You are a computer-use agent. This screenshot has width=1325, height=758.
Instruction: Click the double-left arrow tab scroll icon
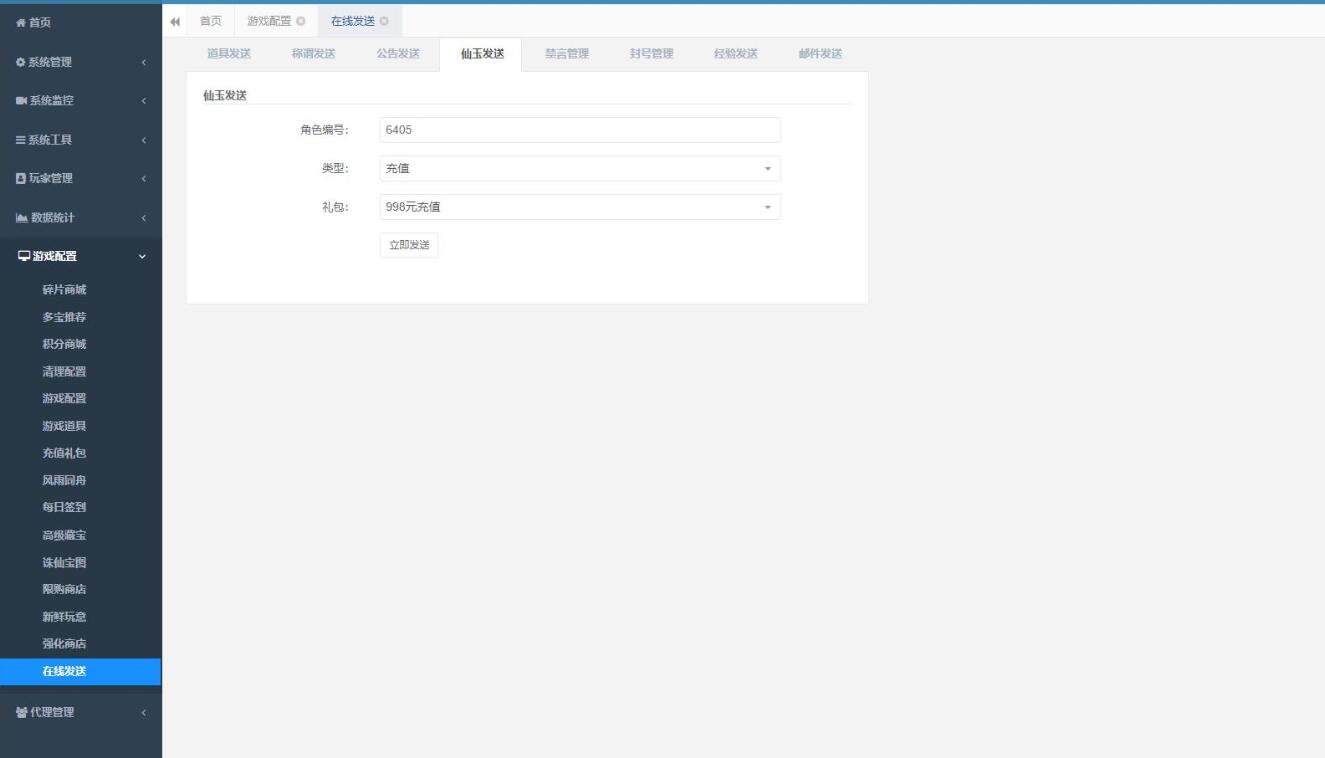pyautogui.click(x=176, y=22)
